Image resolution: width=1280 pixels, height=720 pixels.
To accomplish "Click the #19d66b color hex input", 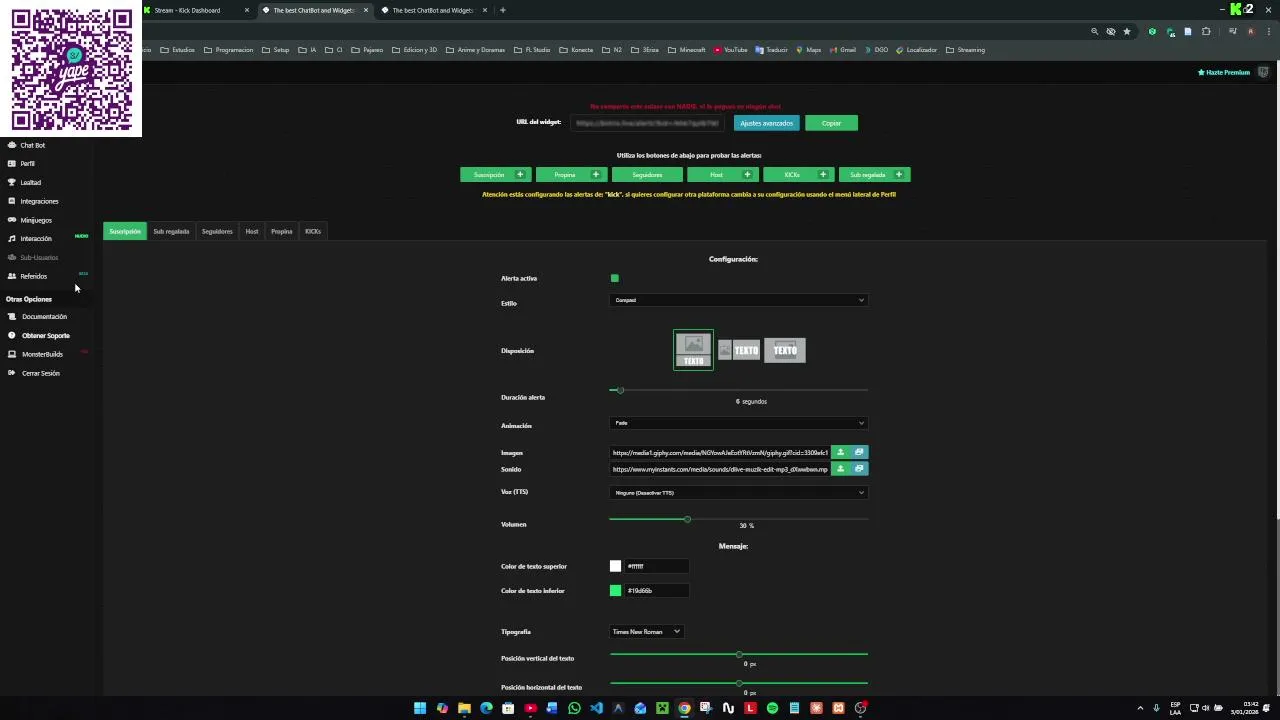I will pyautogui.click(x=656, y=591).
